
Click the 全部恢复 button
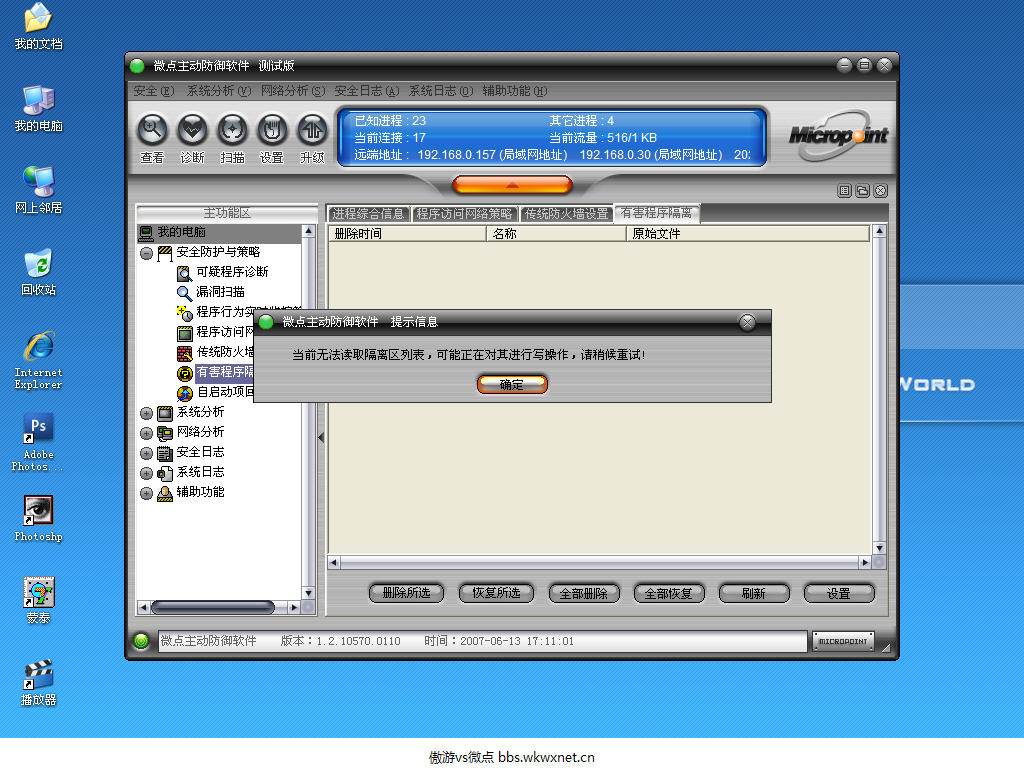tap(669, 593)
